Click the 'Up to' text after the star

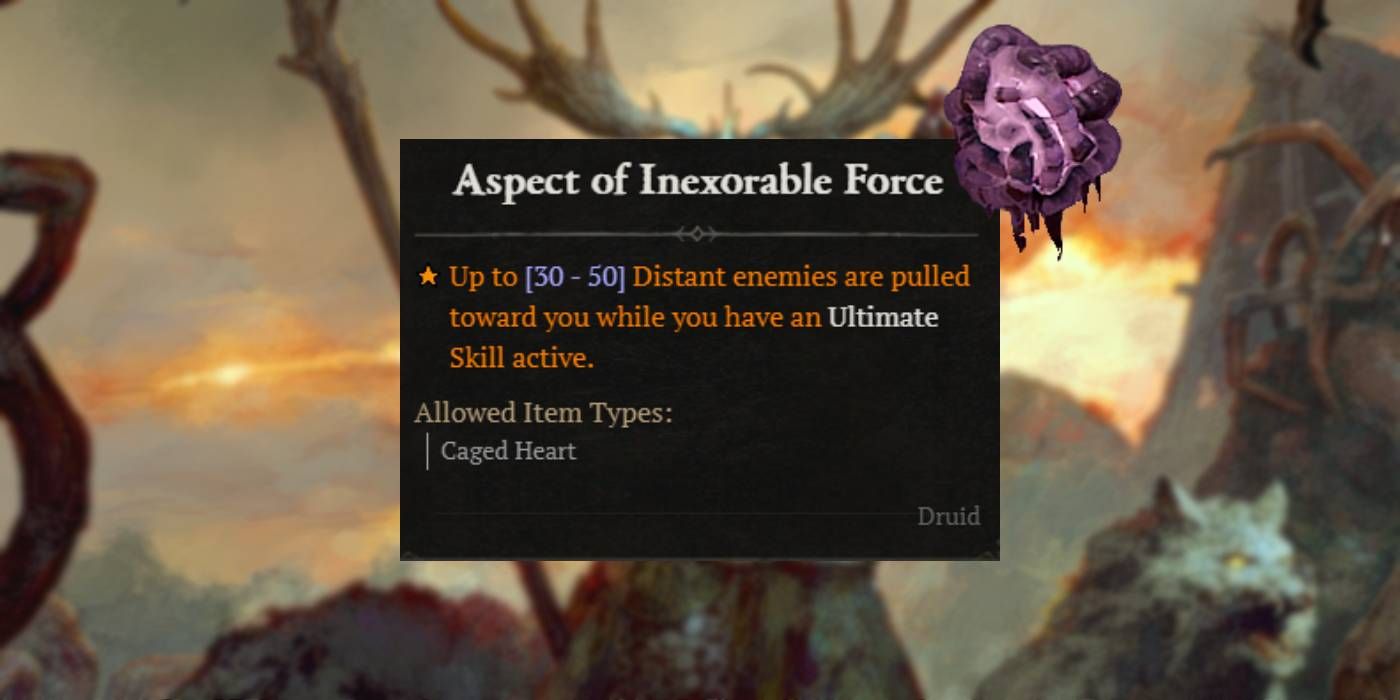[483, 277]
